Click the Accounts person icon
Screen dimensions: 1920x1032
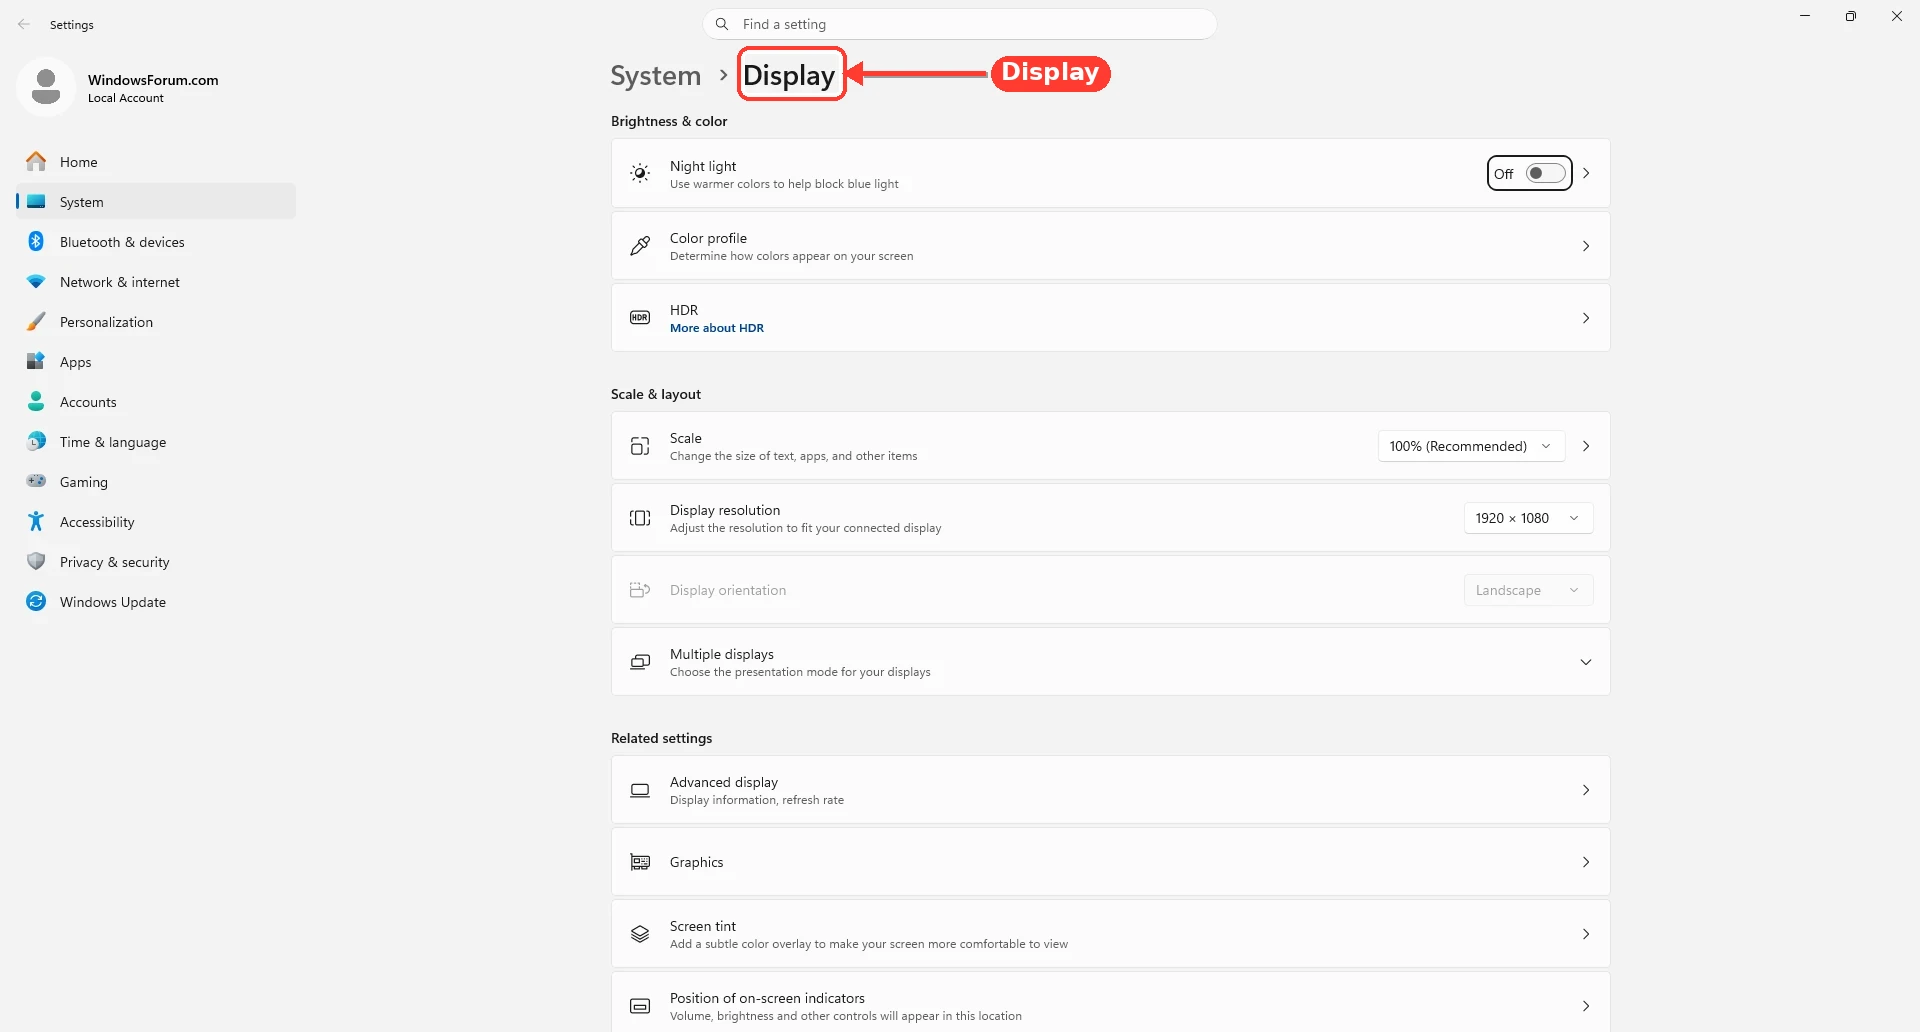pyautogui.click(x=36, y=401)
